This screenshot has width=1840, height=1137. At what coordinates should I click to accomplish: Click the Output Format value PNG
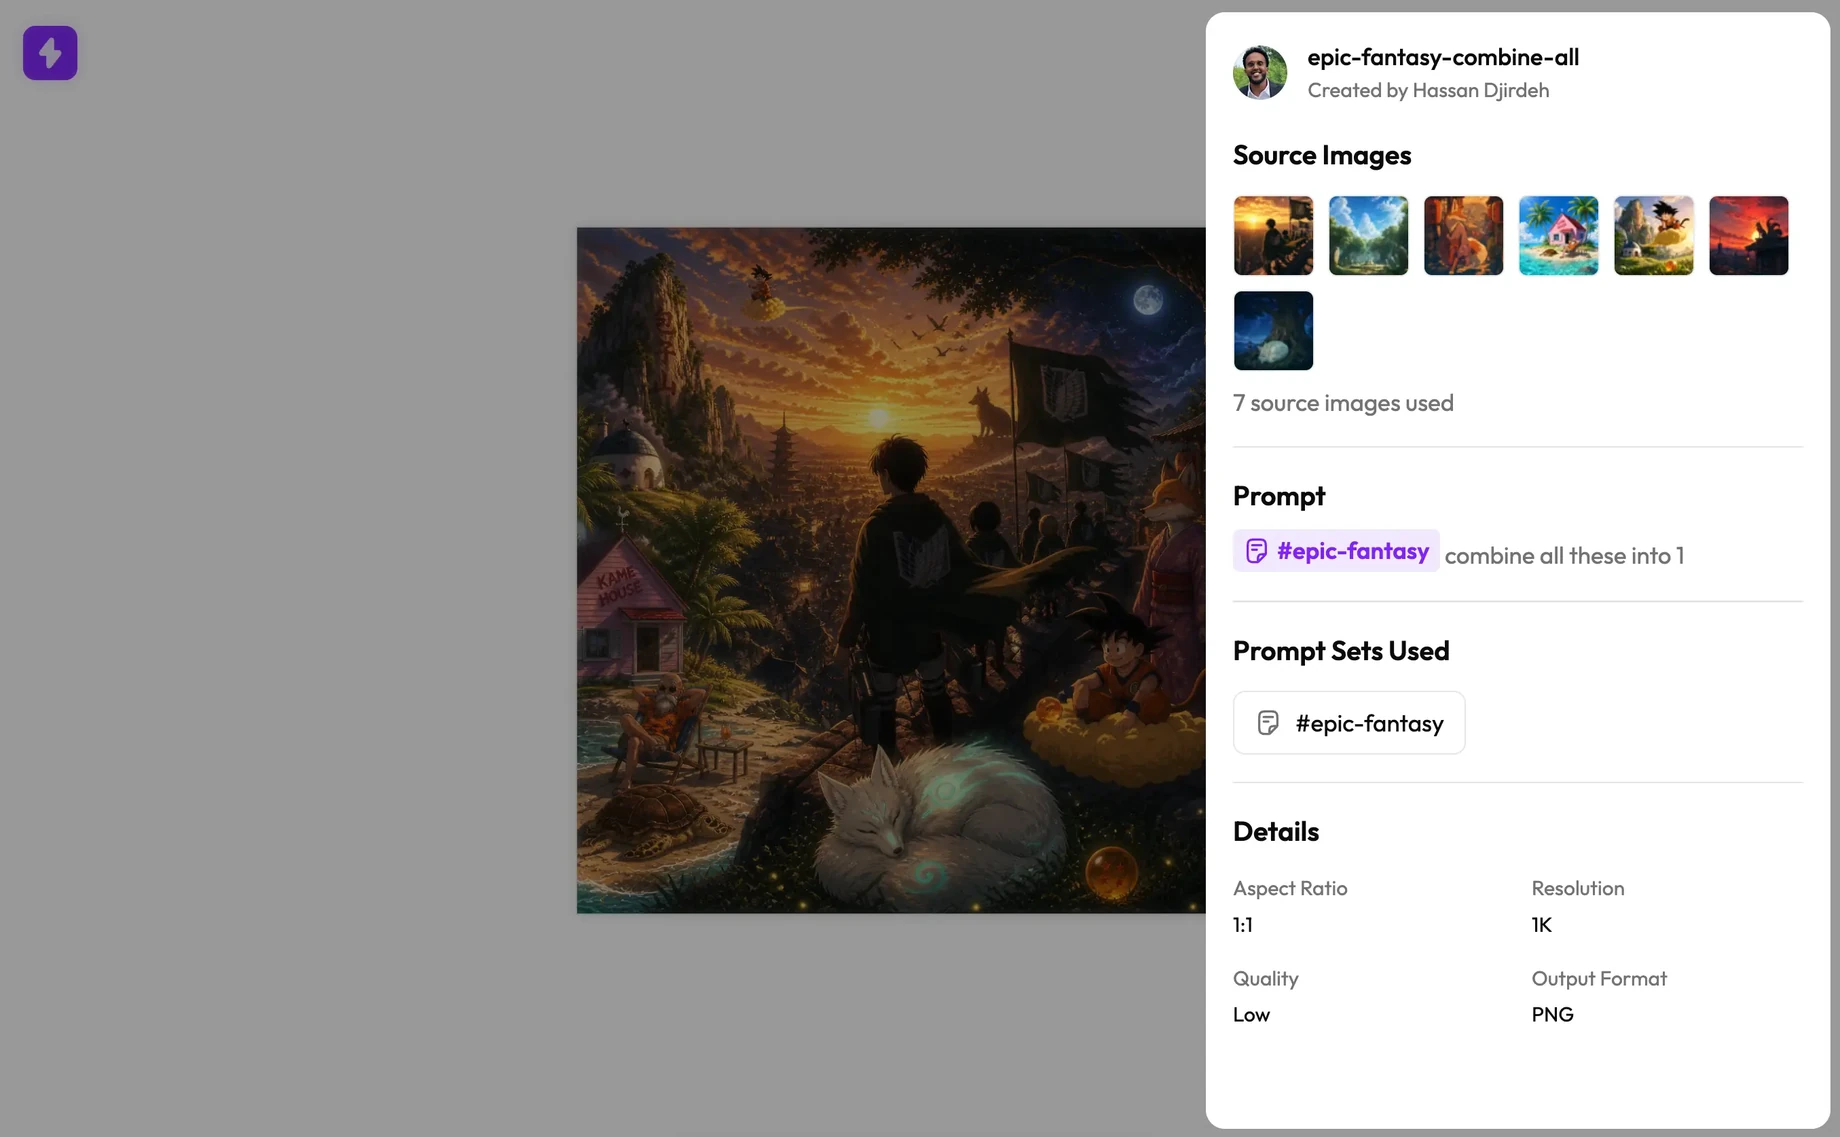click(1552, 1014)
